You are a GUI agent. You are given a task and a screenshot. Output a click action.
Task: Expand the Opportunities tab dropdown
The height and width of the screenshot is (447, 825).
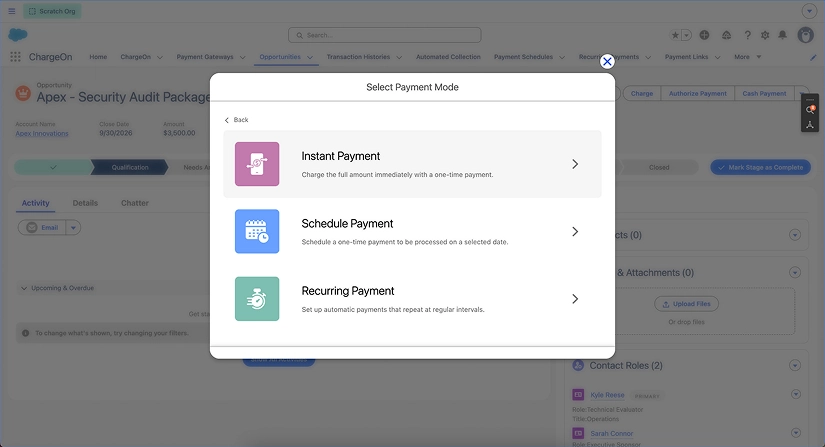point(310,57)
